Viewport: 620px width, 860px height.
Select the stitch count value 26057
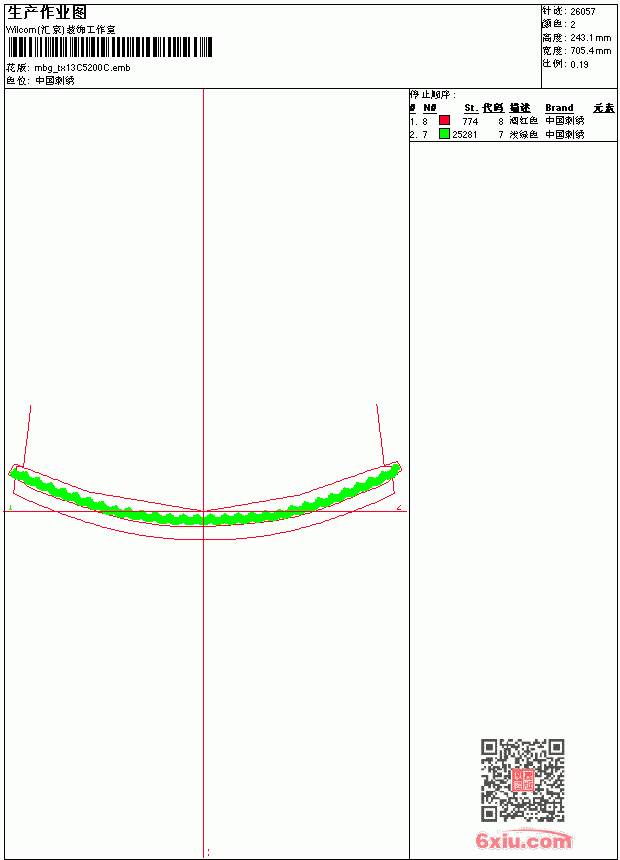coord(583,12)
